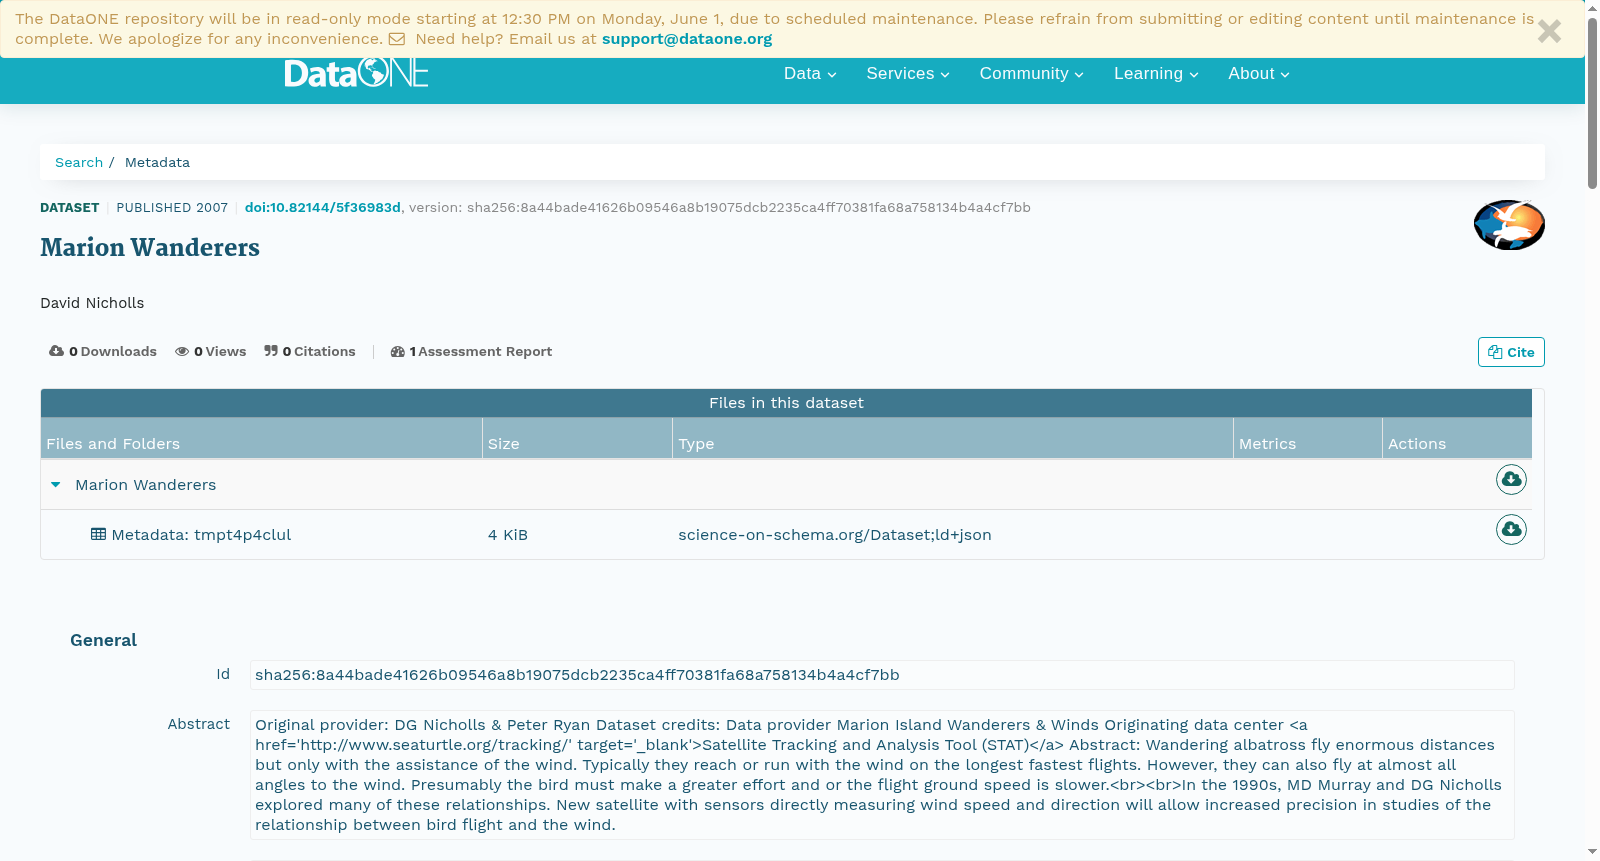Click the Id field with sha256 value
This screenshot has width=1600, height=861.
click(882, 675)
